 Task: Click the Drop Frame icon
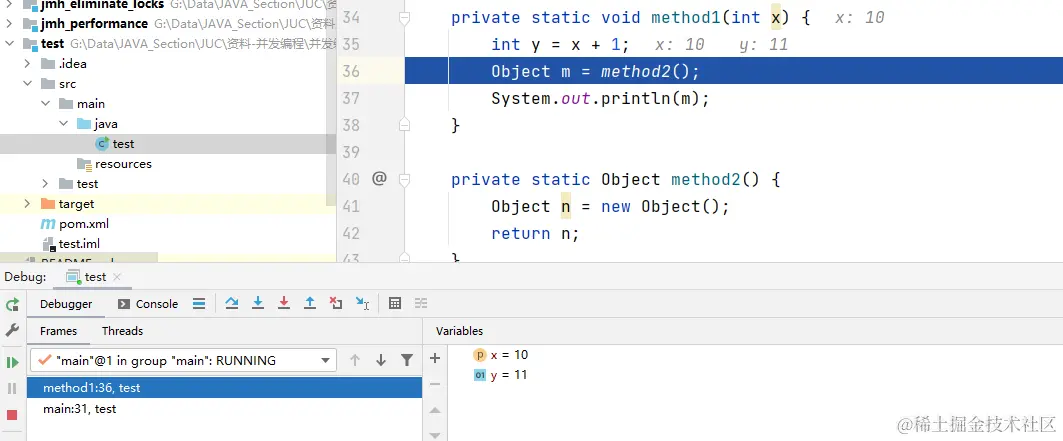pos(336,303)
